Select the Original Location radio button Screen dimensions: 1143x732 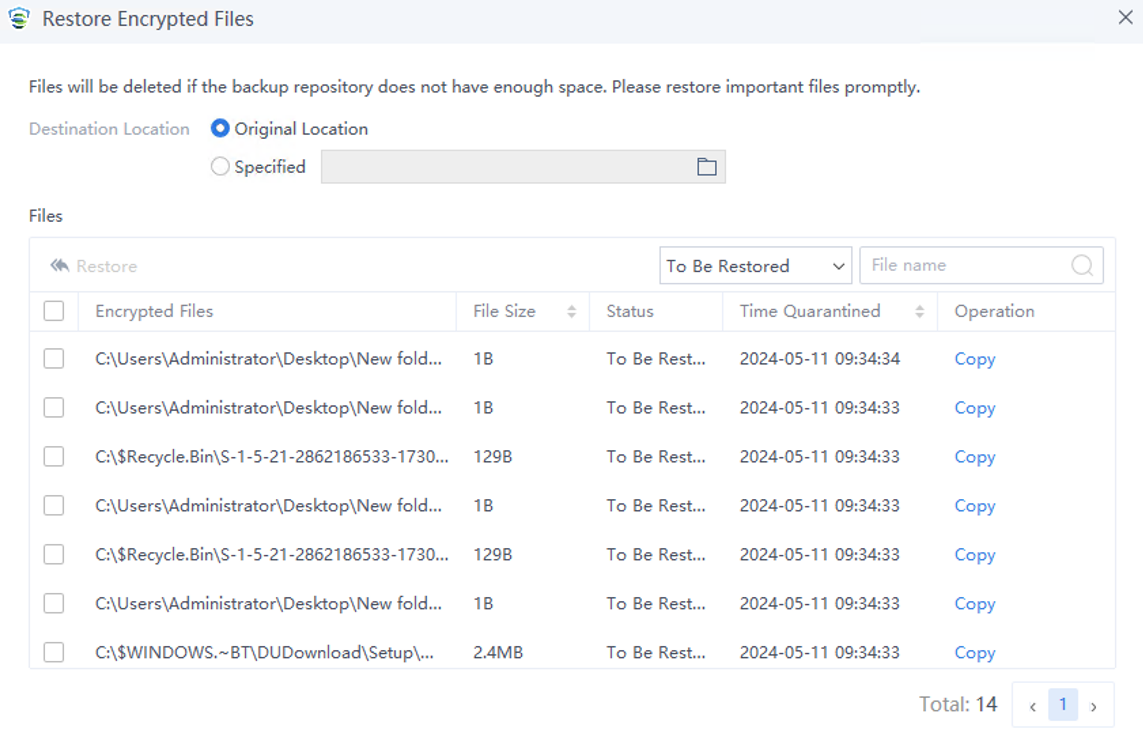coord(220,129)
